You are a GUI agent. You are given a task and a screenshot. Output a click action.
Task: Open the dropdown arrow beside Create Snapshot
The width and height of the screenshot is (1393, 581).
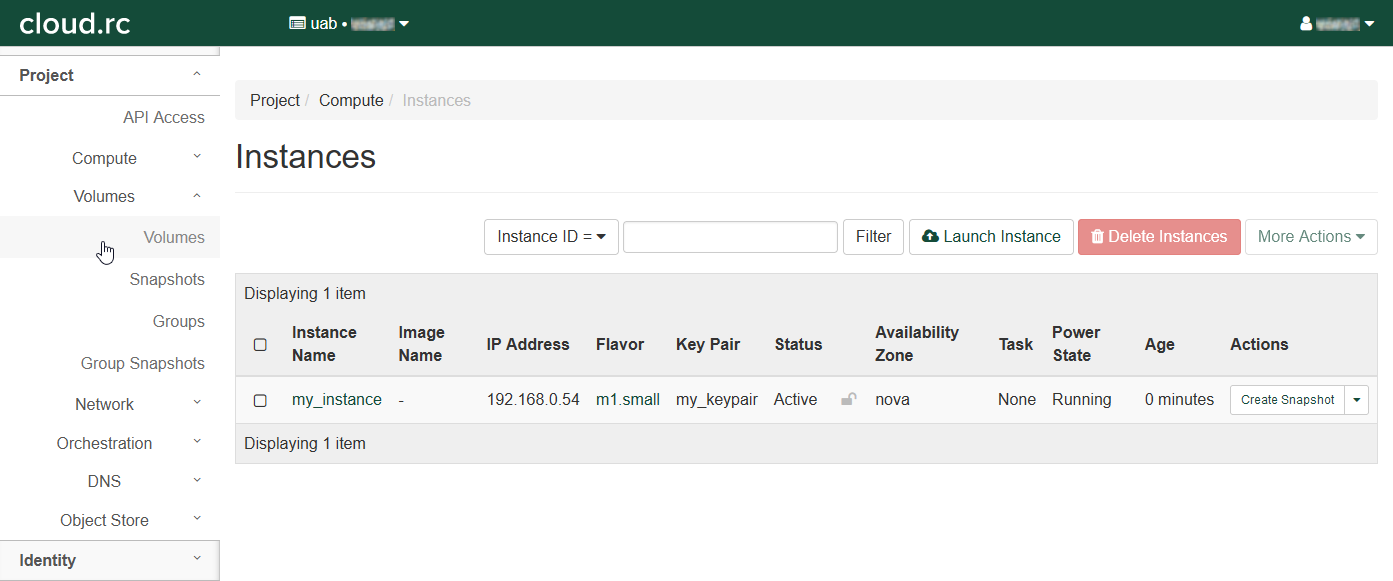point(1356,400)
